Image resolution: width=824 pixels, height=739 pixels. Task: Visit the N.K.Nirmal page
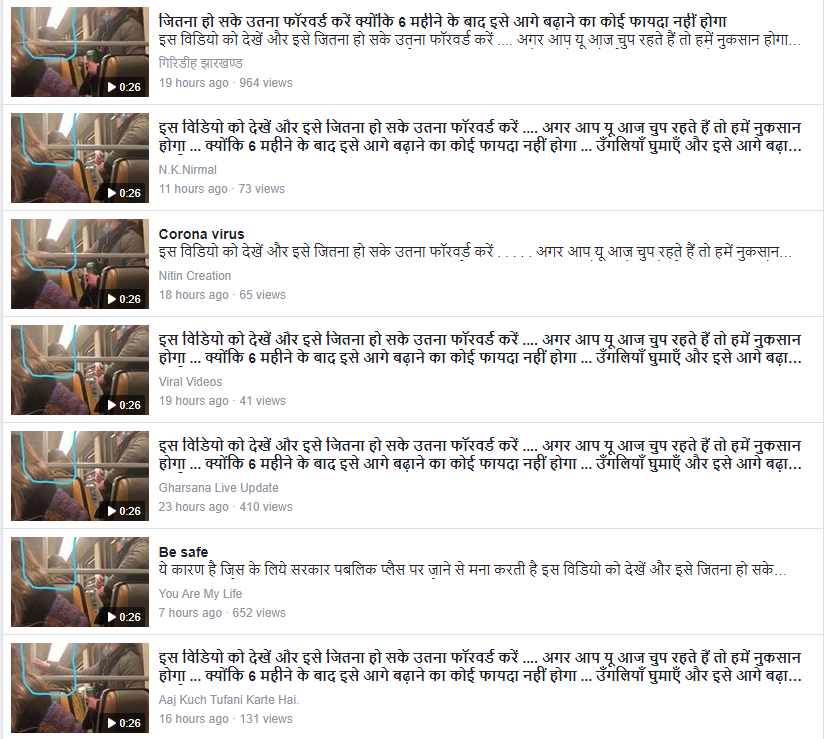pyautogui.click(x=188, y=170)
